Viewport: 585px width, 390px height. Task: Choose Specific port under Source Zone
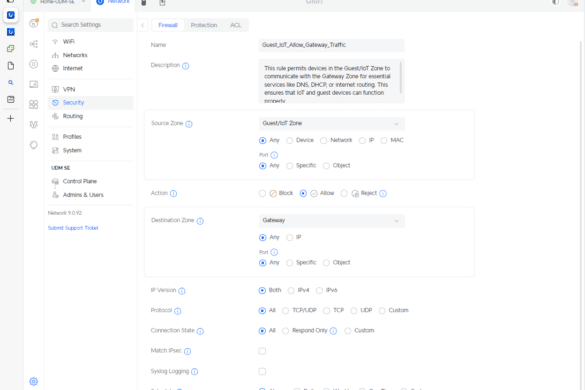click(290, 166)
